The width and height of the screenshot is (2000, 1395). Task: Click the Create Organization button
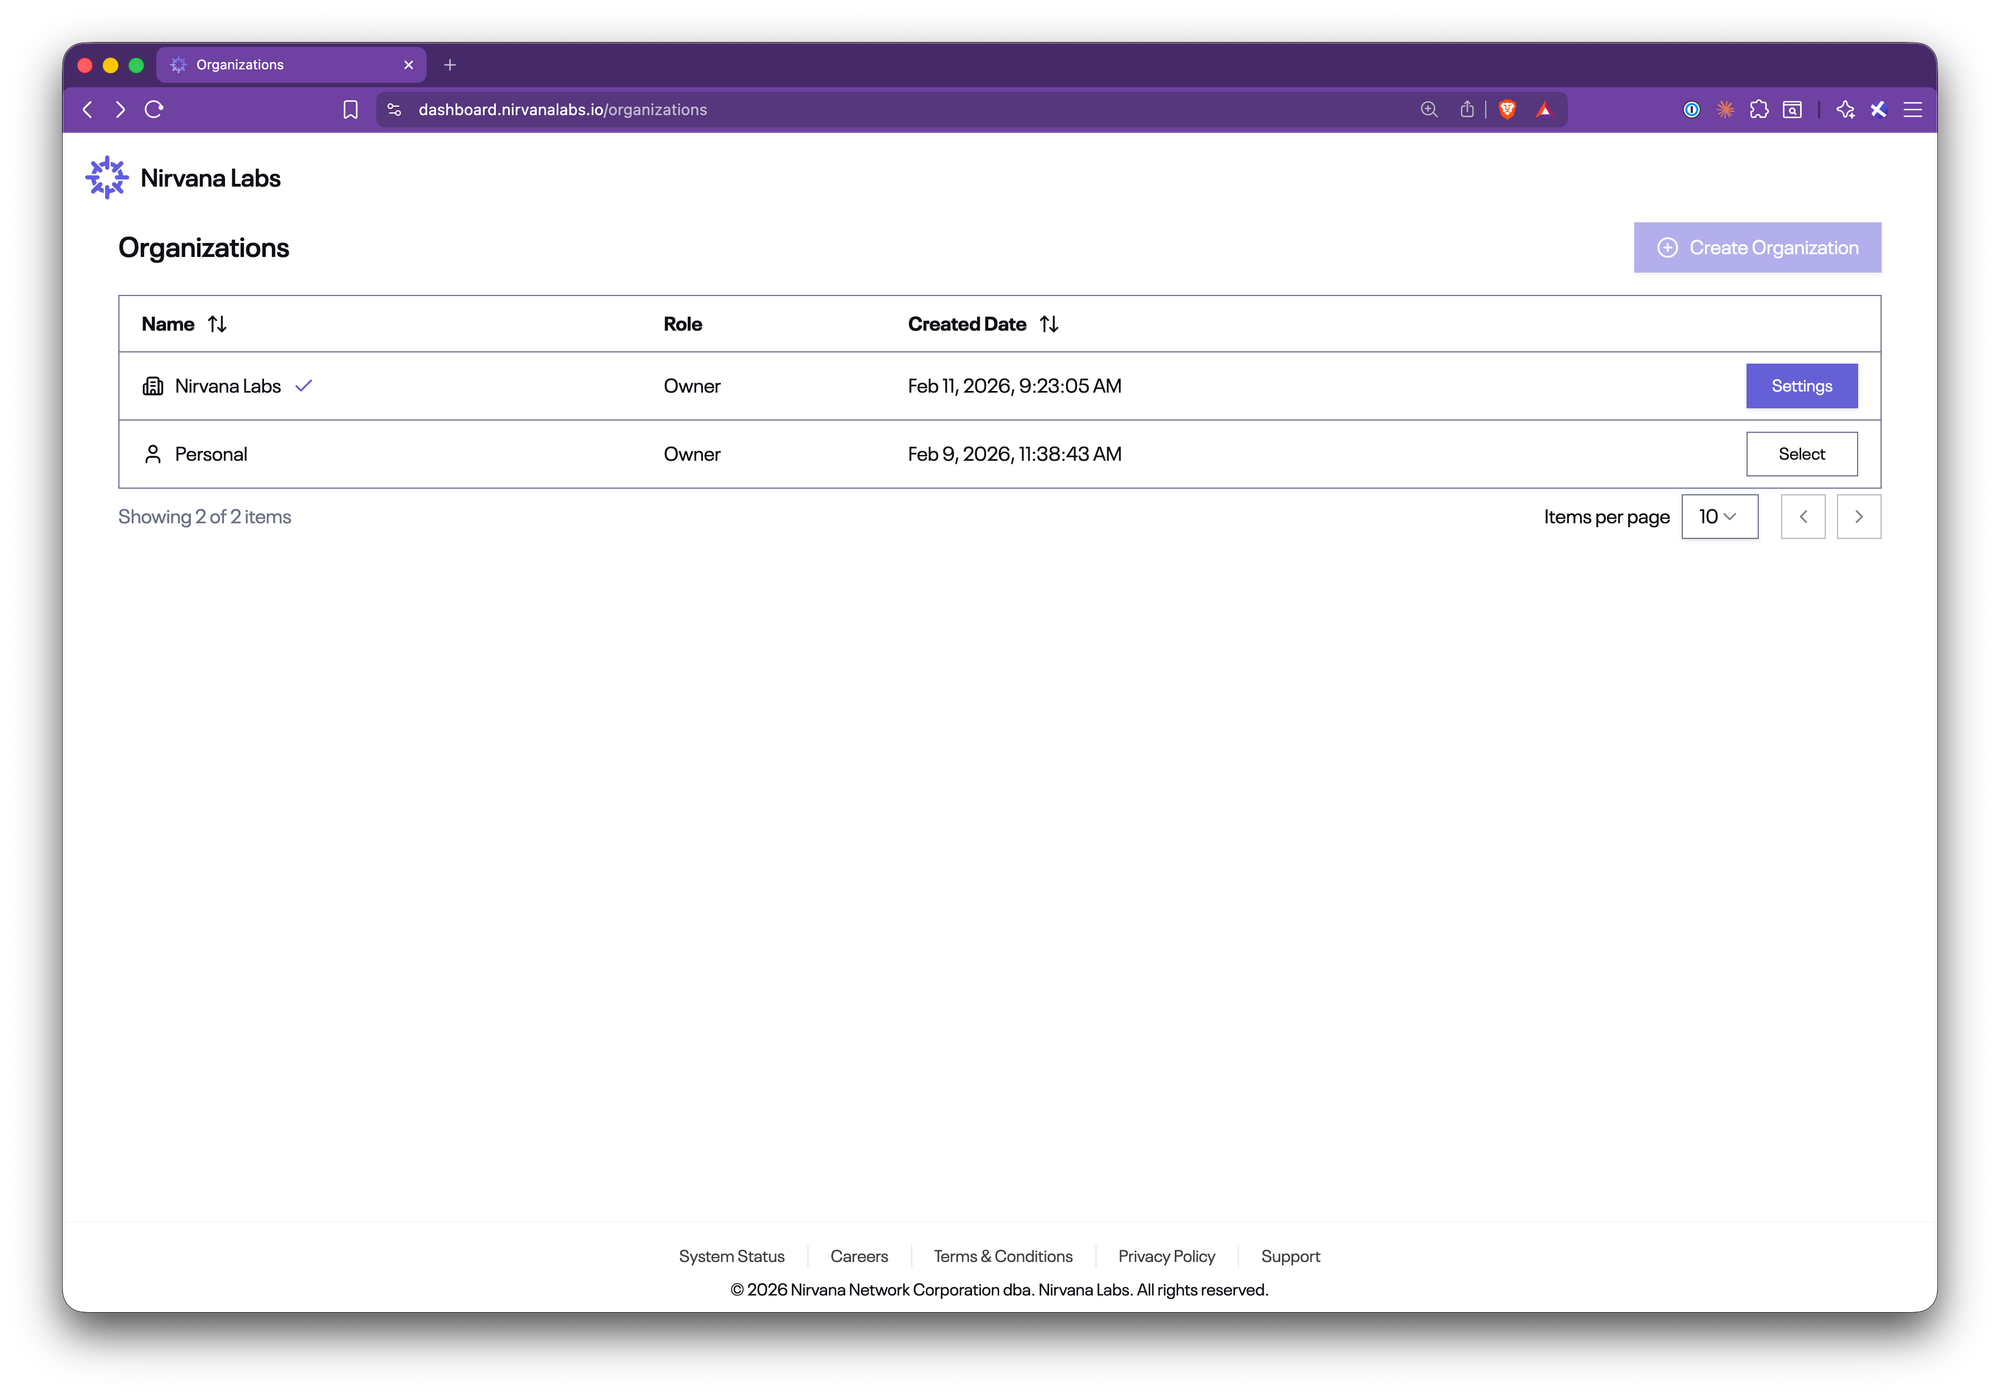coord(1757,248)
